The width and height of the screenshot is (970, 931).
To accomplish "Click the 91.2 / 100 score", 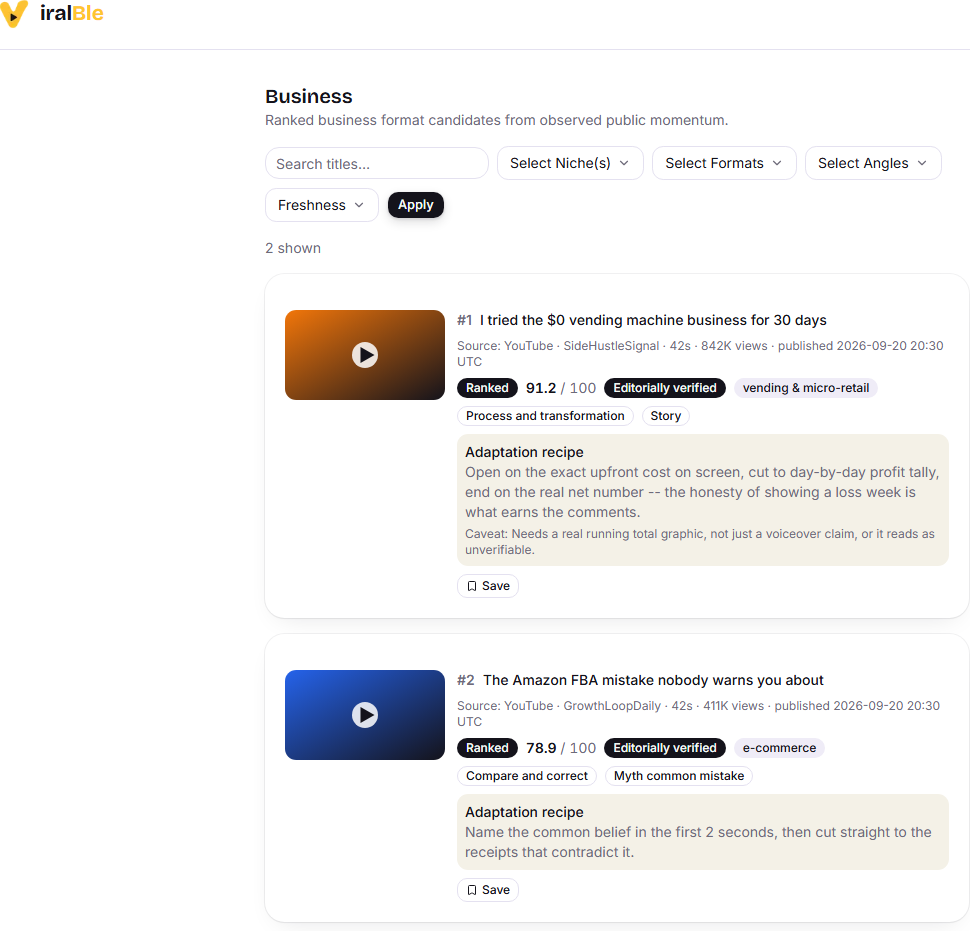I will (x=560, y=388).
